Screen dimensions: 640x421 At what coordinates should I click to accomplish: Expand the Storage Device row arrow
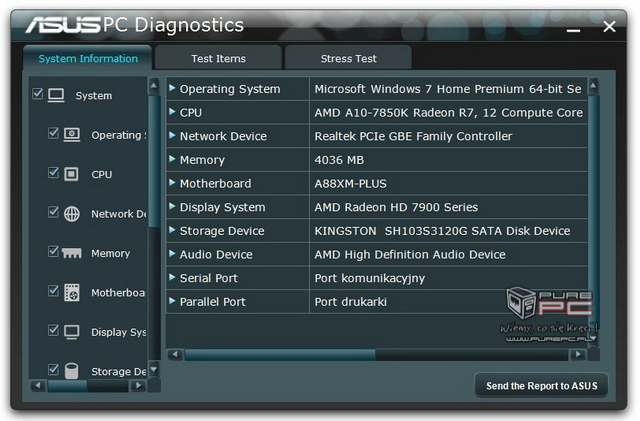pos(172,230)
